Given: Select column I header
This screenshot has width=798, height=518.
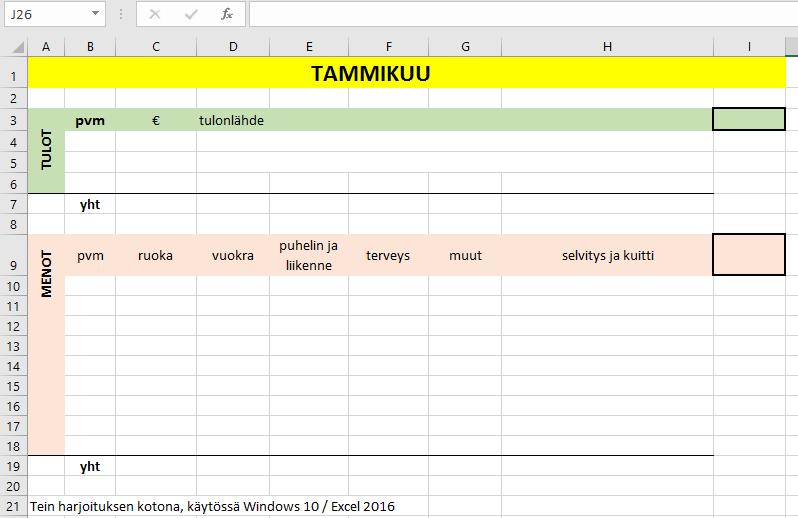Looking at the screenshot, I should point(749,47).
